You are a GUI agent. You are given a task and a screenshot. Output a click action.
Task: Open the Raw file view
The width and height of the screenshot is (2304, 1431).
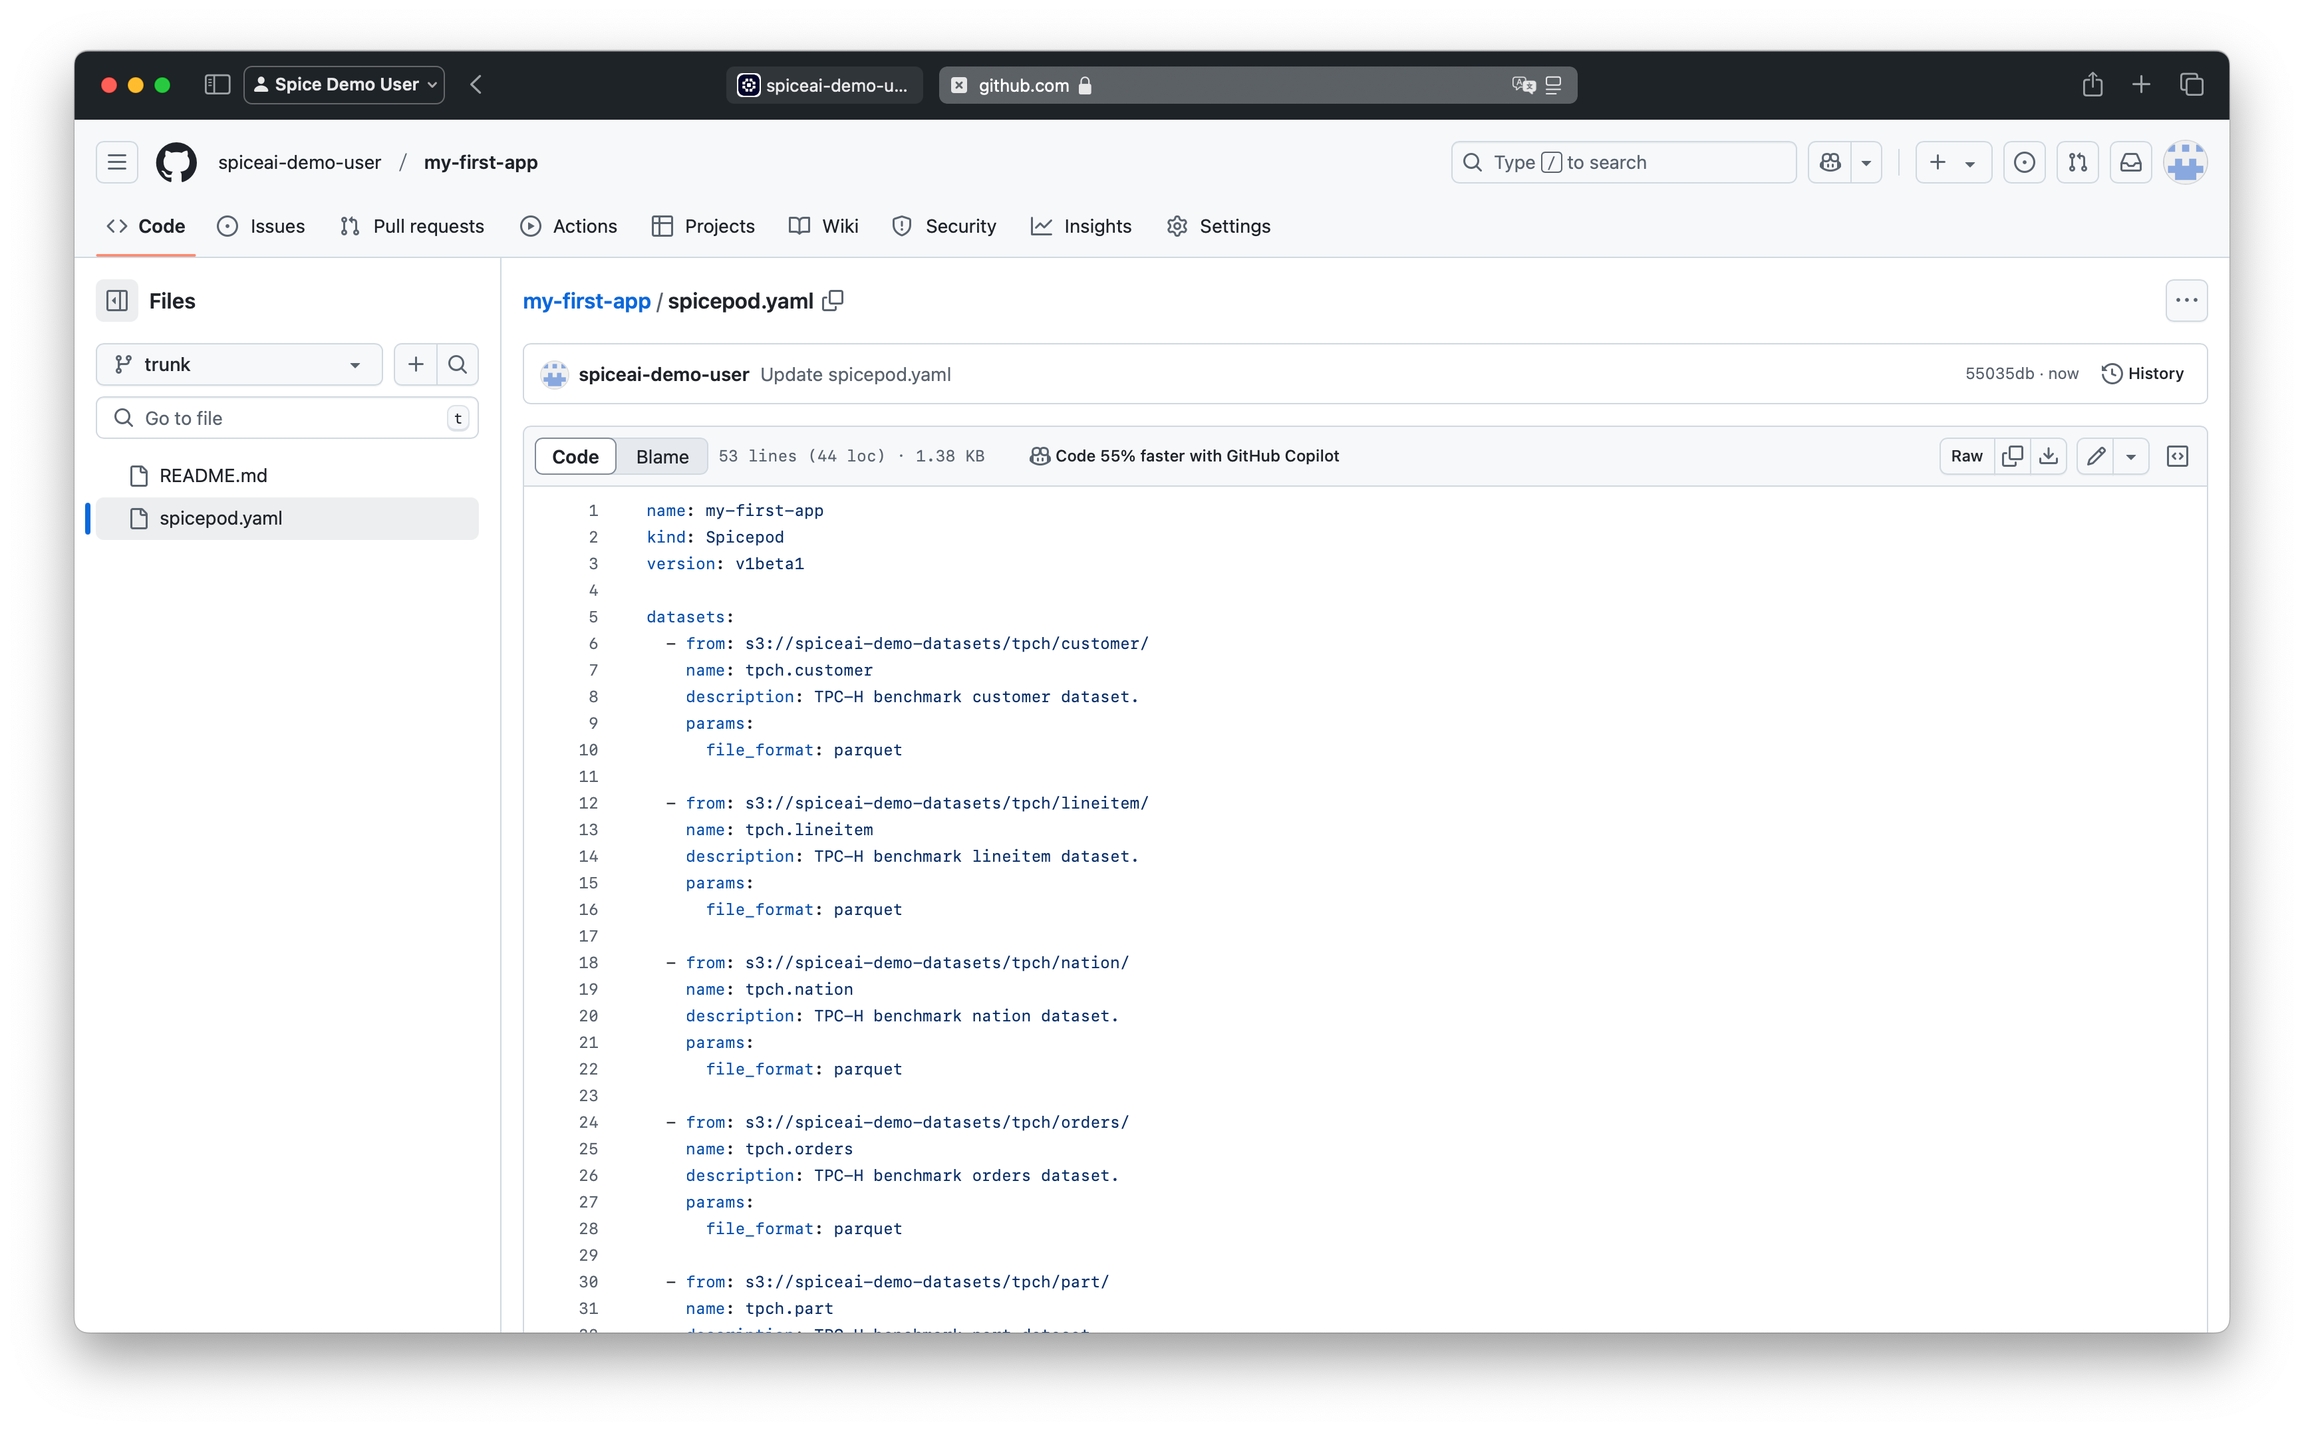pyautogui.click(x=1965, y=456)
